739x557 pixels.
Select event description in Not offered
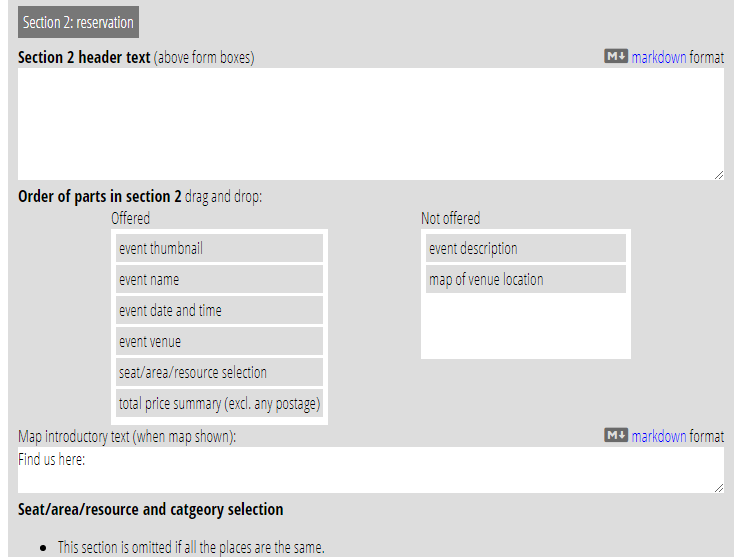[x=526, y=248]
